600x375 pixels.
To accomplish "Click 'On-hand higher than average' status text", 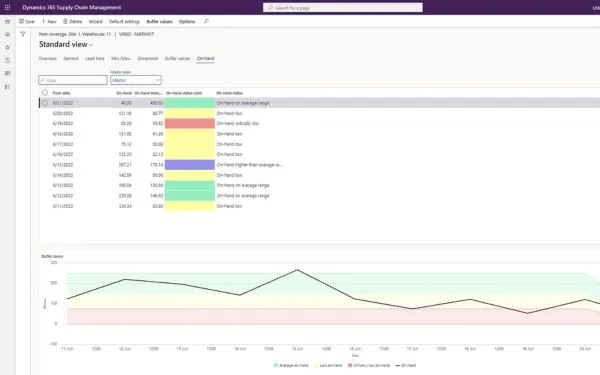I will click(x=249, y=165).
